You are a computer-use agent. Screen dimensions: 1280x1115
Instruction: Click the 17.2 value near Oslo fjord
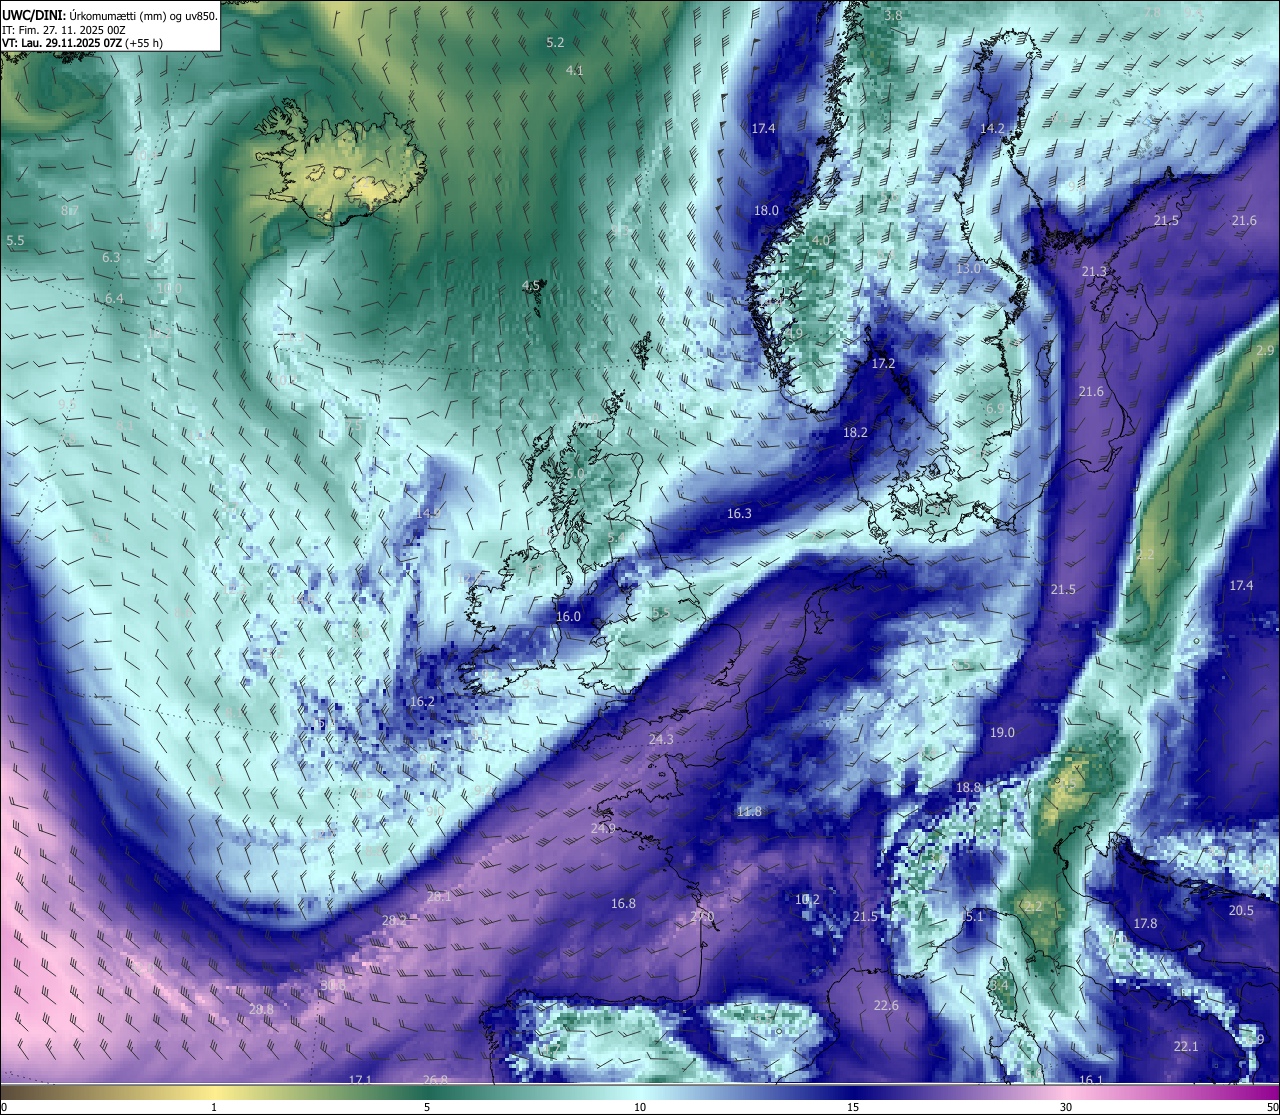click(x=883, y=363)
